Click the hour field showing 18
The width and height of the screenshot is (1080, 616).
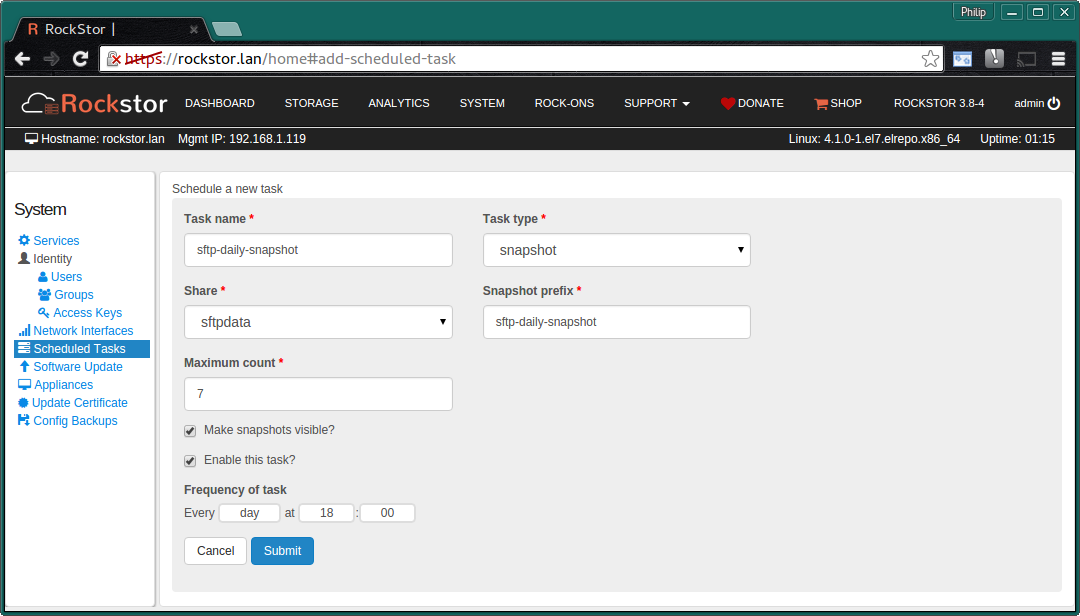click(326, 513)
